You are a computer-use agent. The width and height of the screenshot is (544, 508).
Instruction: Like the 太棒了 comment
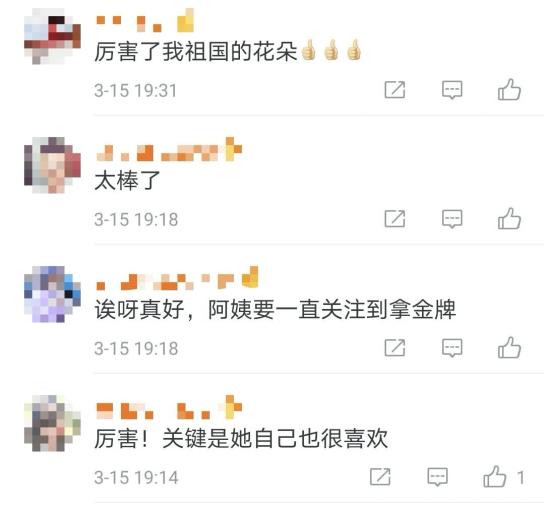click(x=509, y=219)
